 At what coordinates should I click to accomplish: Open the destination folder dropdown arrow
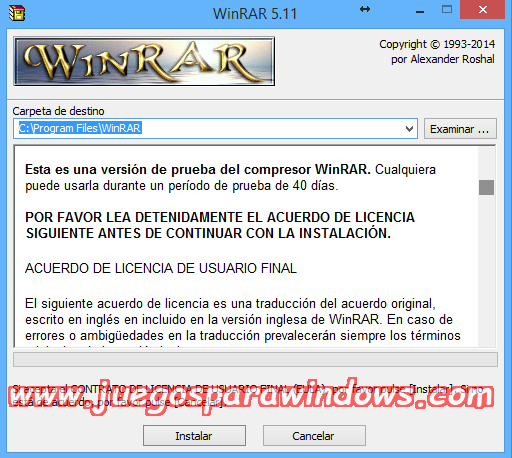409,129
